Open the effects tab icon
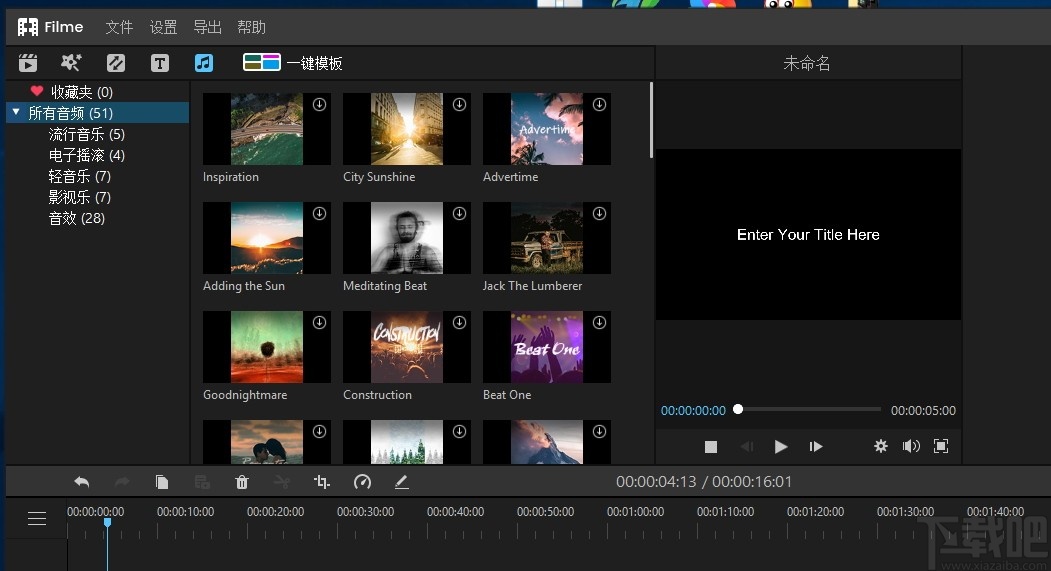1051x571 pixels. 71,63
